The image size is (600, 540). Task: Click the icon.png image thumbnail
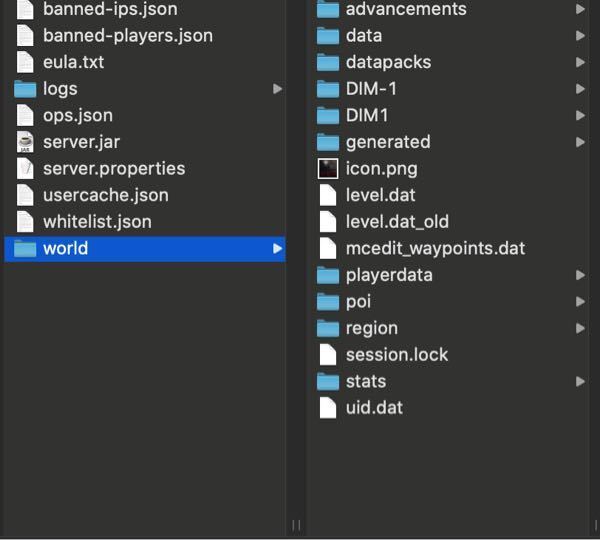point(328,168)
